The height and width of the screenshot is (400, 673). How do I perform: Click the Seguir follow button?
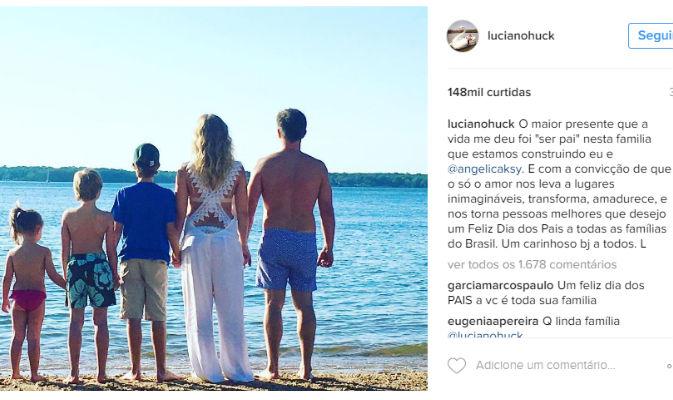[651, 36]
